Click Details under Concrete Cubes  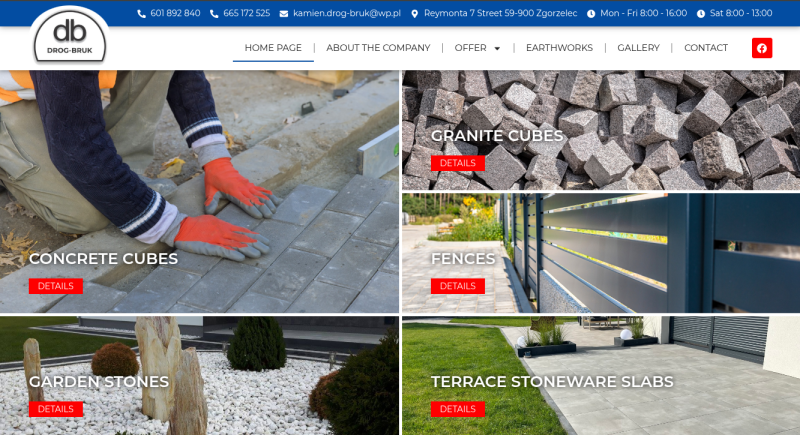click(56, 286)
